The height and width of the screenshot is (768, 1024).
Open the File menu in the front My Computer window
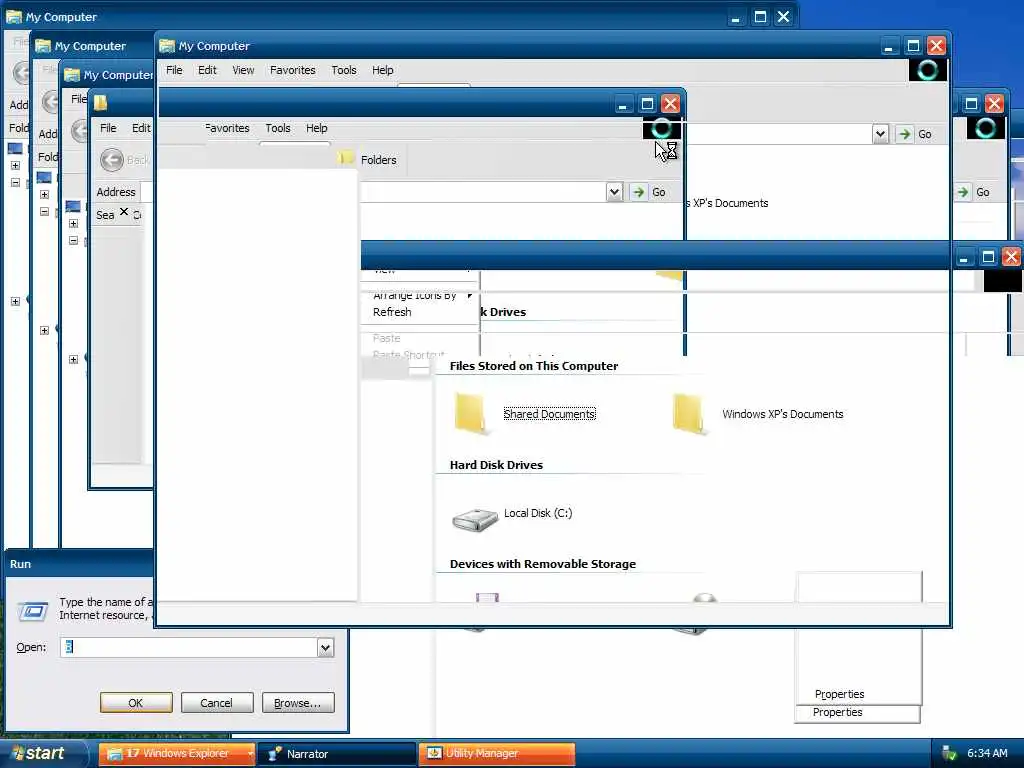point(174,70)
